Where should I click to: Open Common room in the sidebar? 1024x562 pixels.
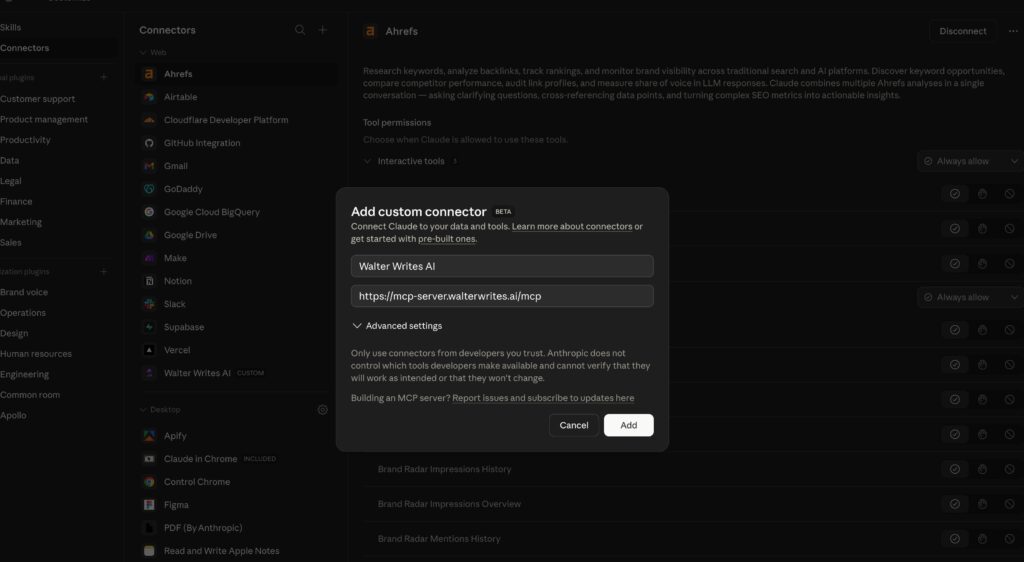(x=30, y=395)
